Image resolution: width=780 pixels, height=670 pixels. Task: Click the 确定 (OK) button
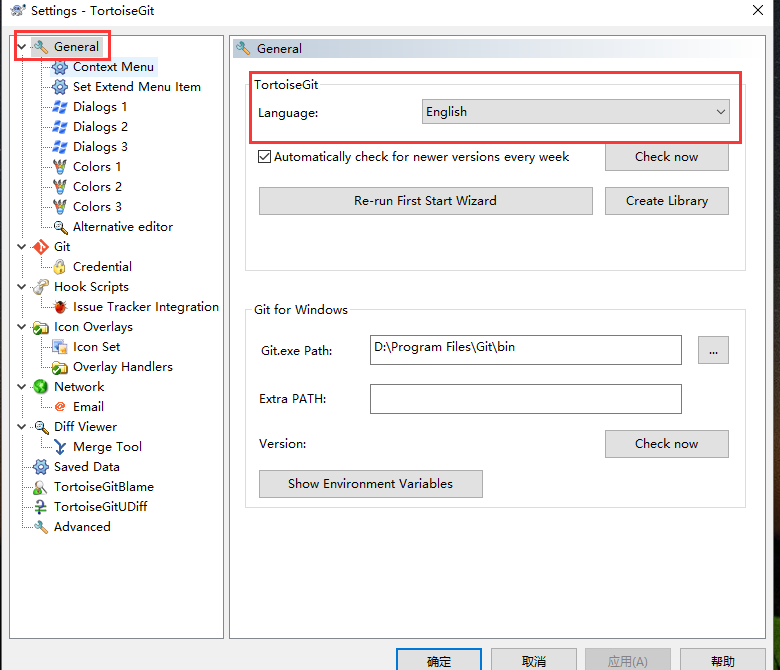click(439, 660)
